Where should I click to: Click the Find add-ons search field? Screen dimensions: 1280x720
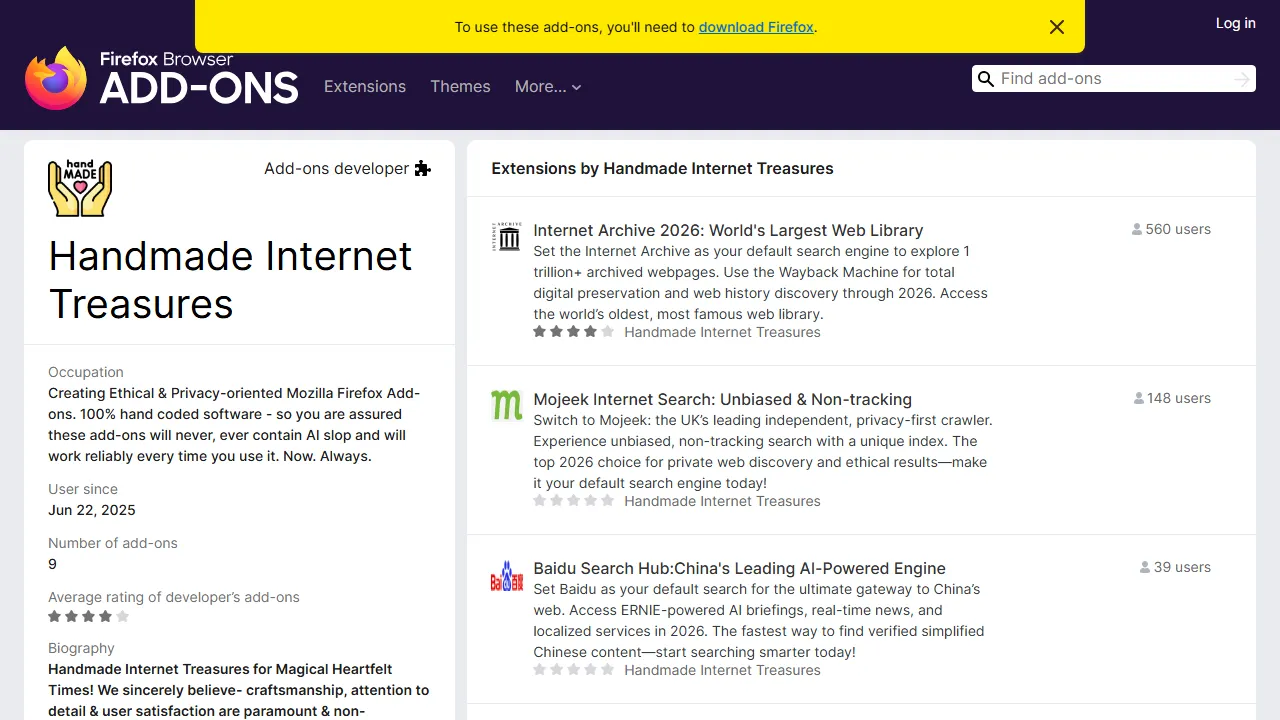point(1100,78)
